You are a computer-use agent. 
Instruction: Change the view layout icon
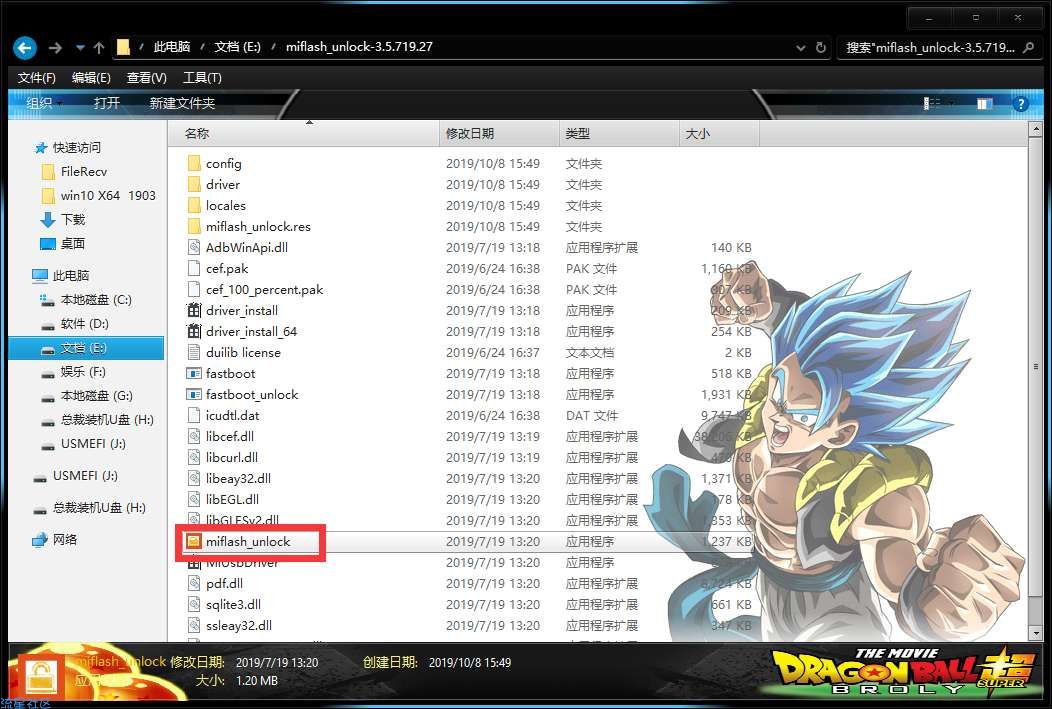coord(932,103)
